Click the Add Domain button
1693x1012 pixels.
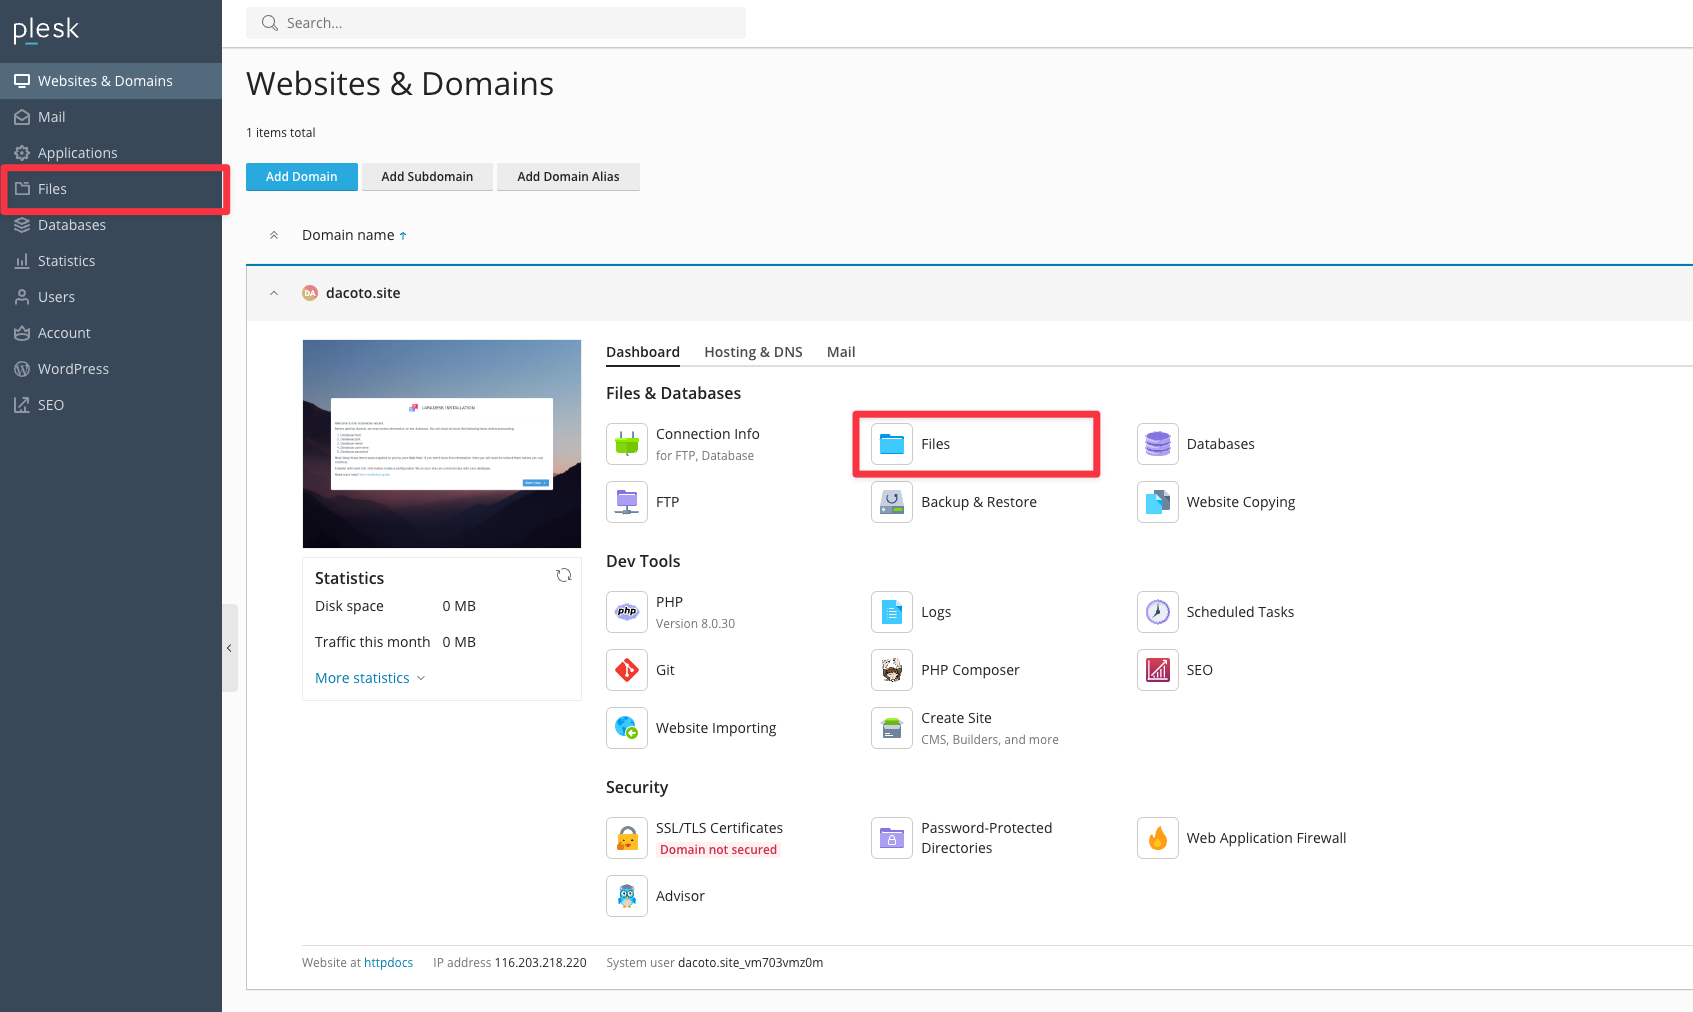301,177
